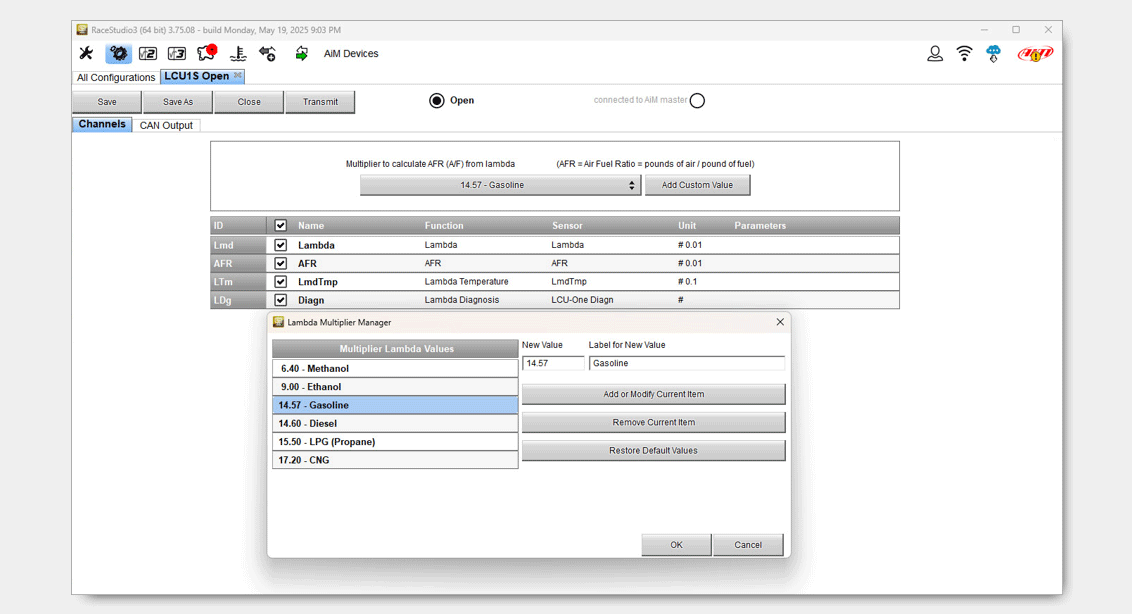Viewport: 1132px width, 614px height.
Task: Uncheck the Lambda channel checkbox
Action: 280,245
